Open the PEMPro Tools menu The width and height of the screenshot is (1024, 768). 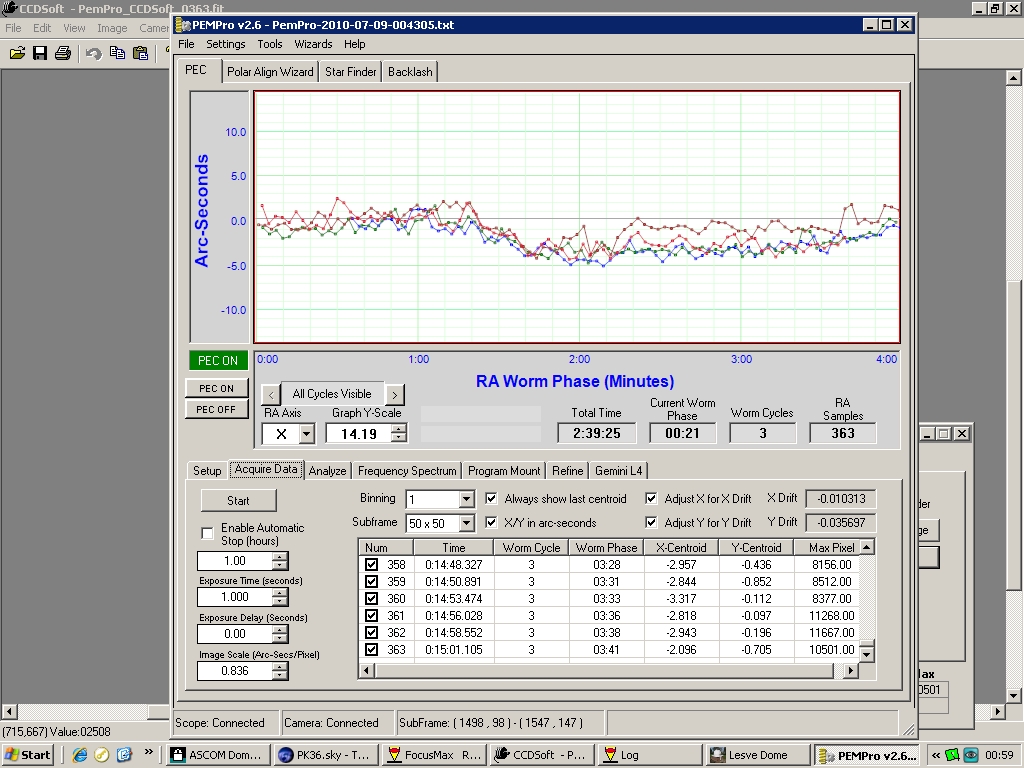(x=270, y=44)
